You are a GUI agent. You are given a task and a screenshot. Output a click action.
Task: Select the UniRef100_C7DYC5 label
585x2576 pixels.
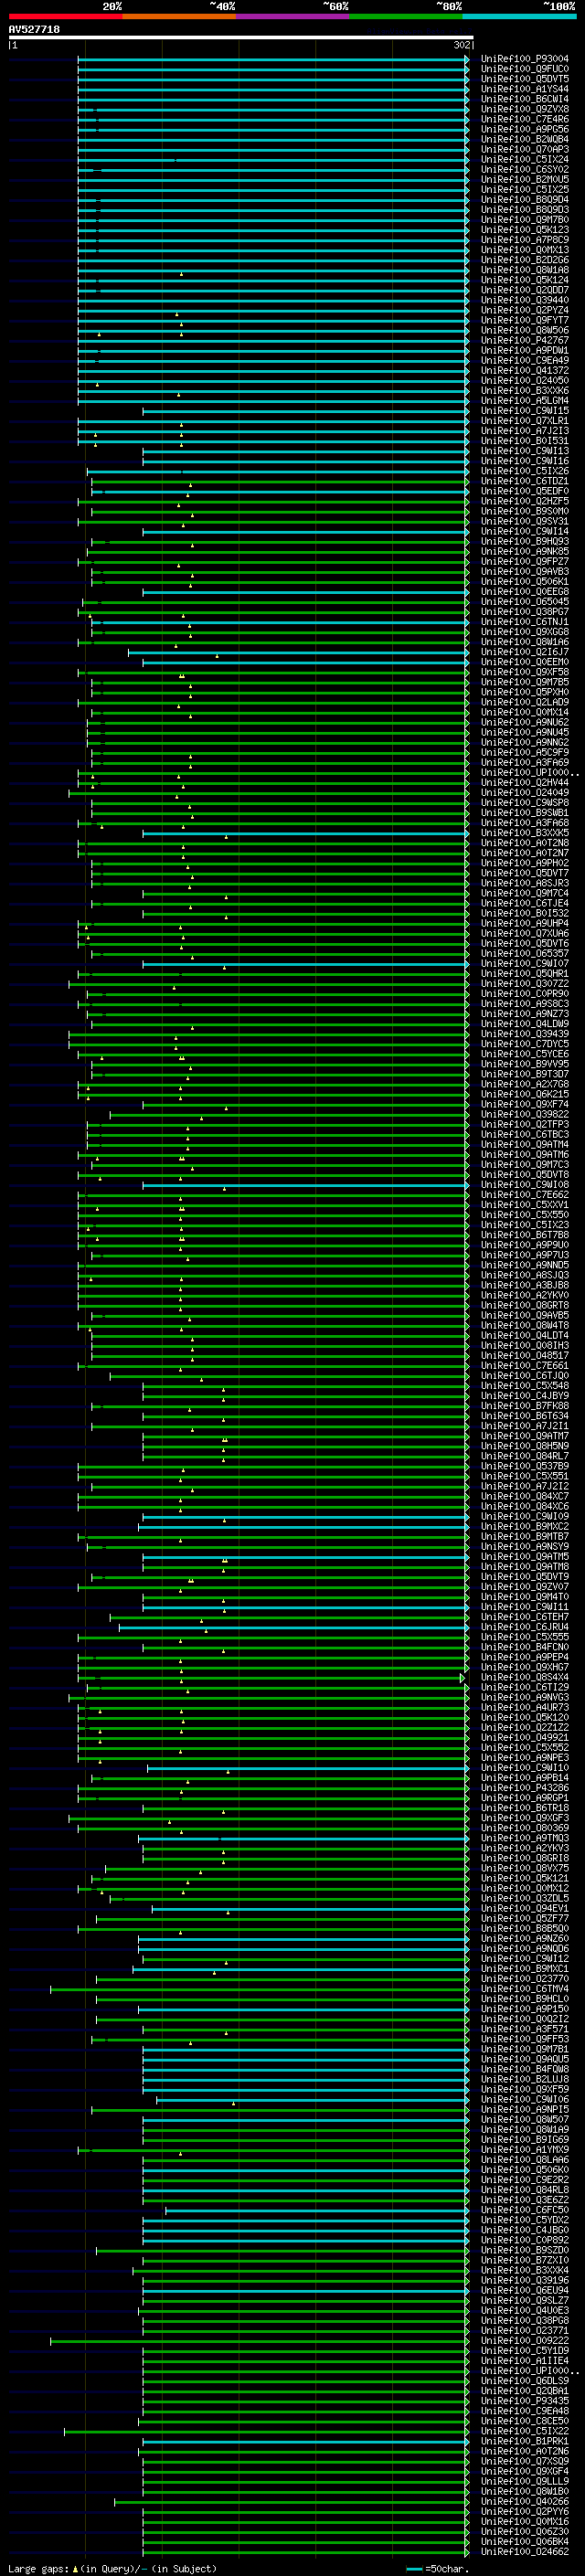pos(524,1044)
